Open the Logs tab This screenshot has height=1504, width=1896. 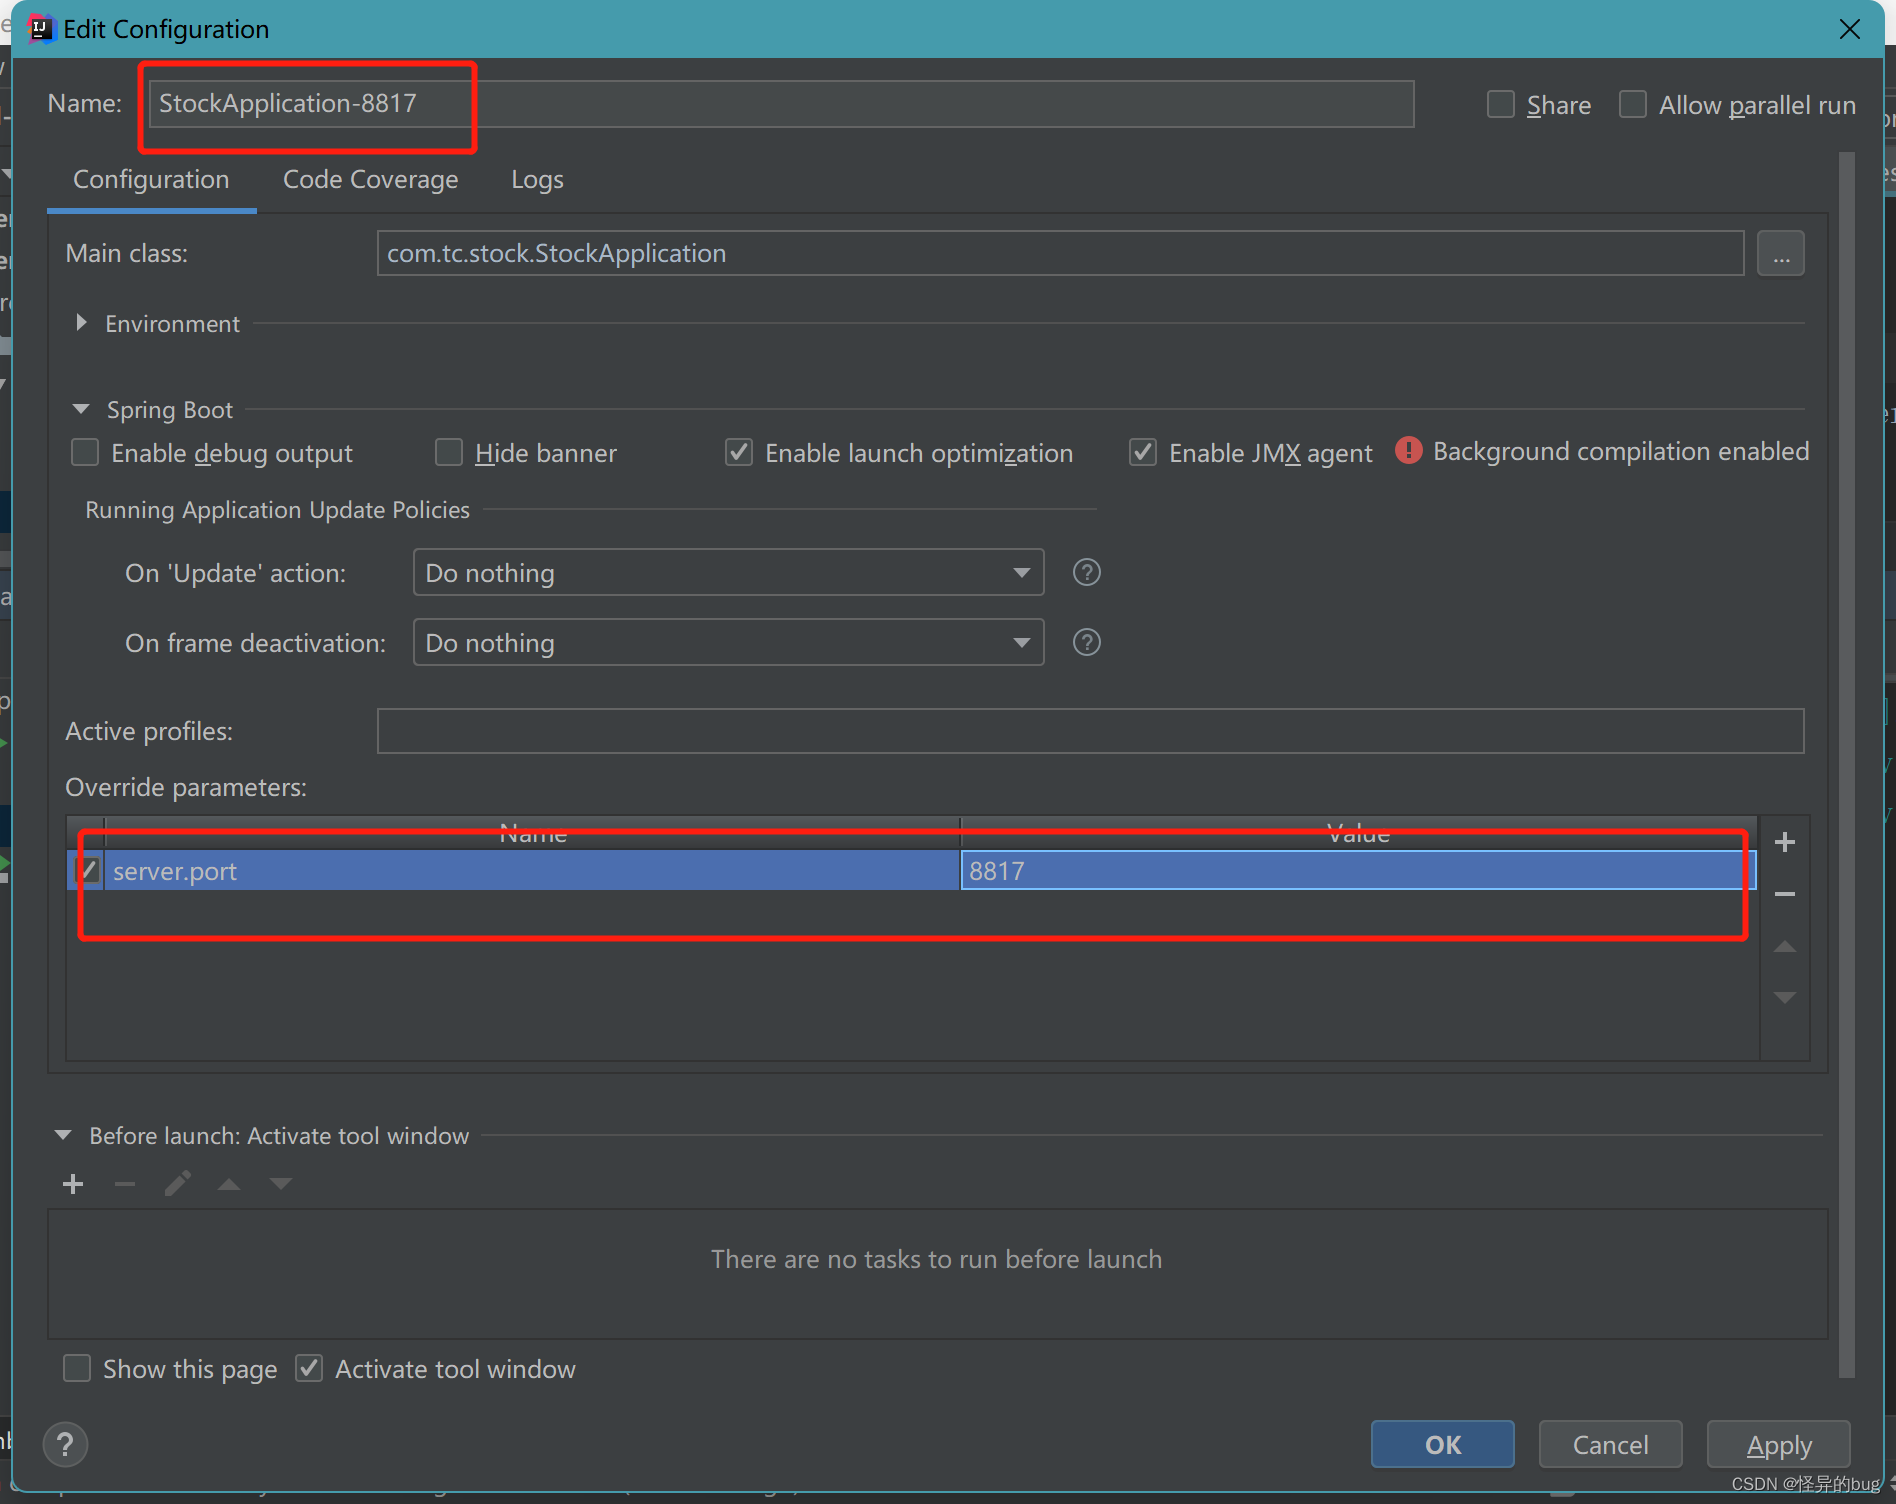click(x=537, y=179)
